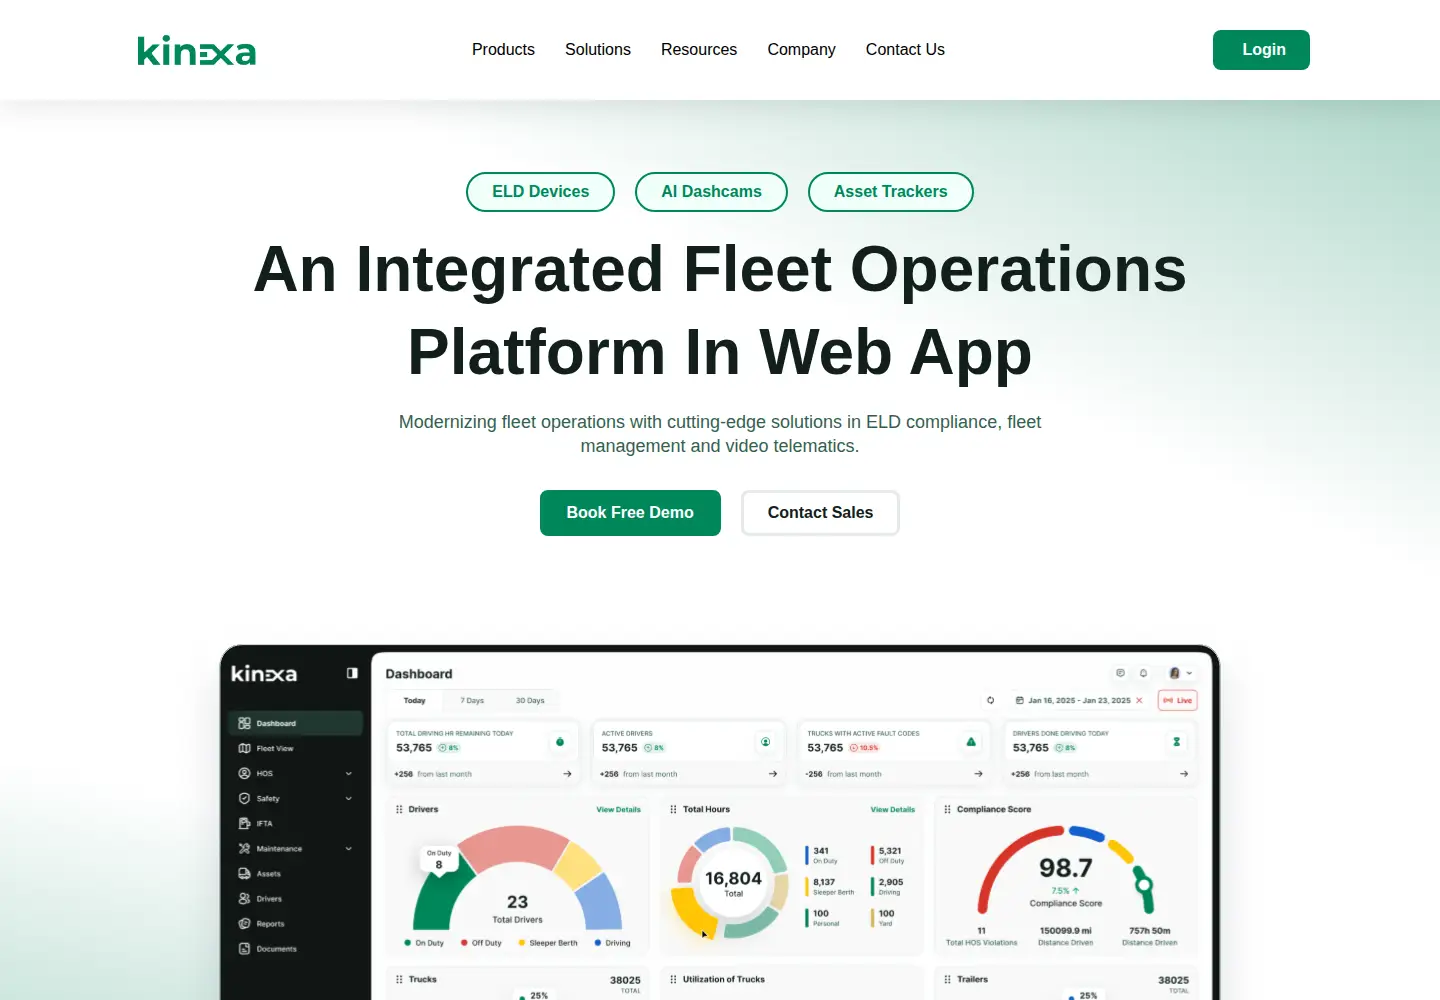Click the Kinexa logo in the site header

tap(196, 50)
